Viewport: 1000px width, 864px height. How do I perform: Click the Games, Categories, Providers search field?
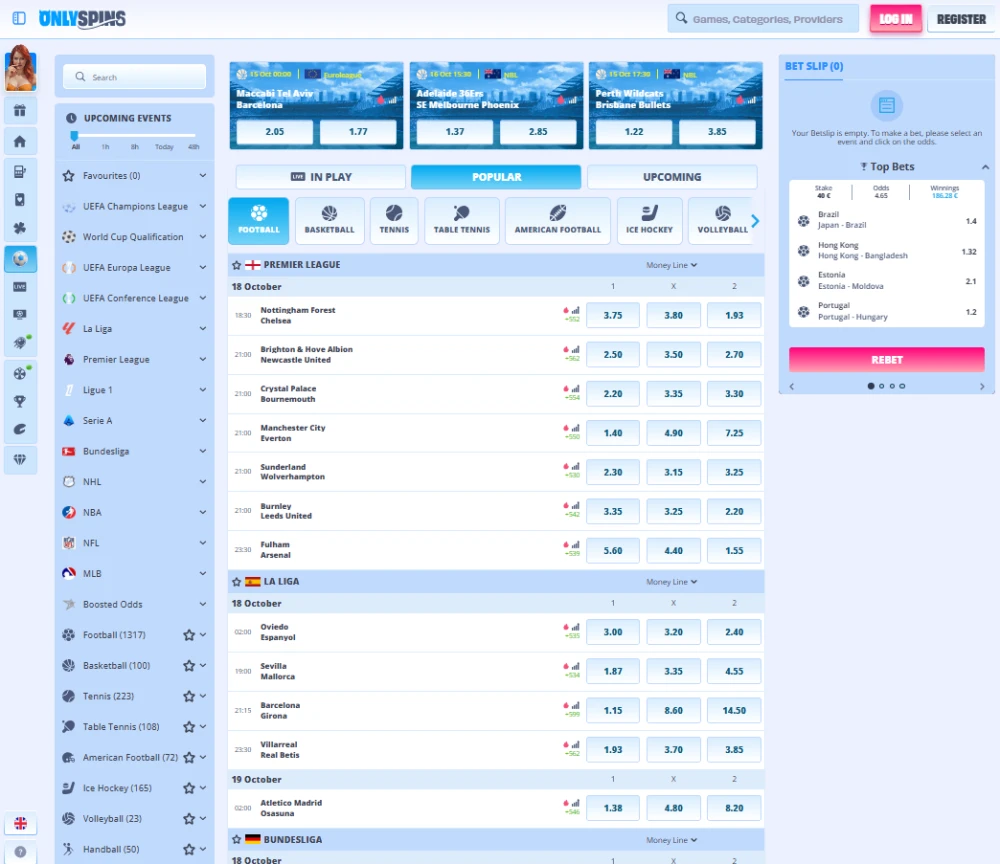765,19
